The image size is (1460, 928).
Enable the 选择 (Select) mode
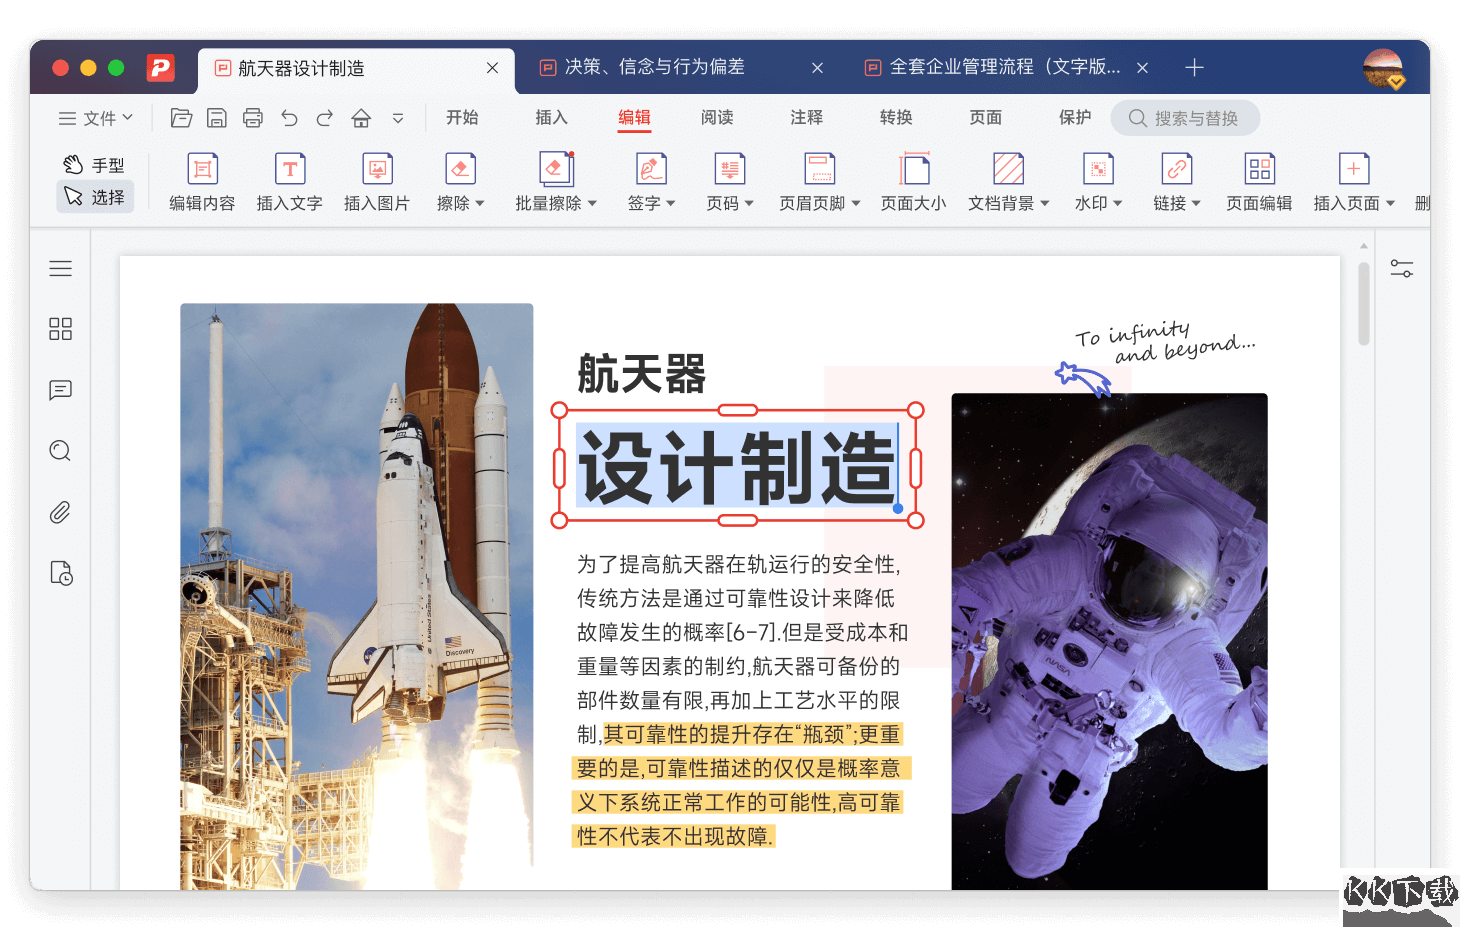click(x=95, y=197)
